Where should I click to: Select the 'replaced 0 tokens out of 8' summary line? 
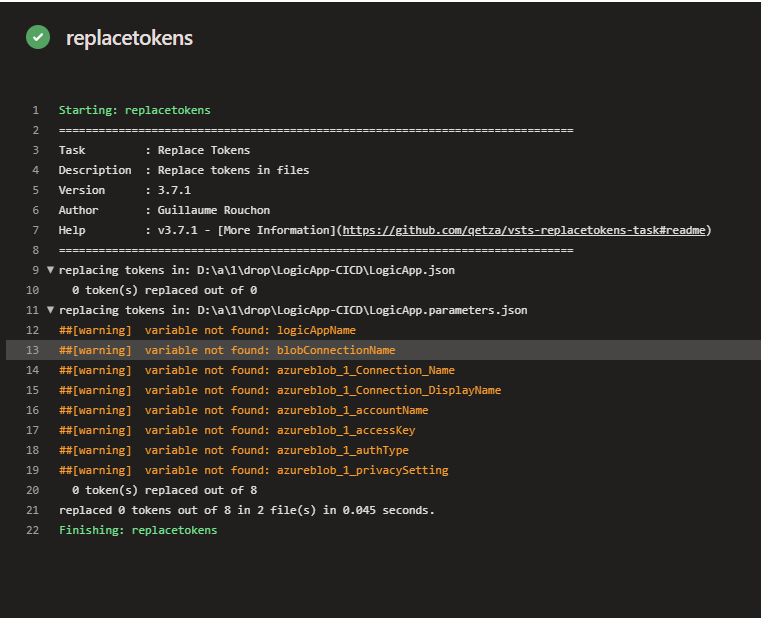coord(247,510)
